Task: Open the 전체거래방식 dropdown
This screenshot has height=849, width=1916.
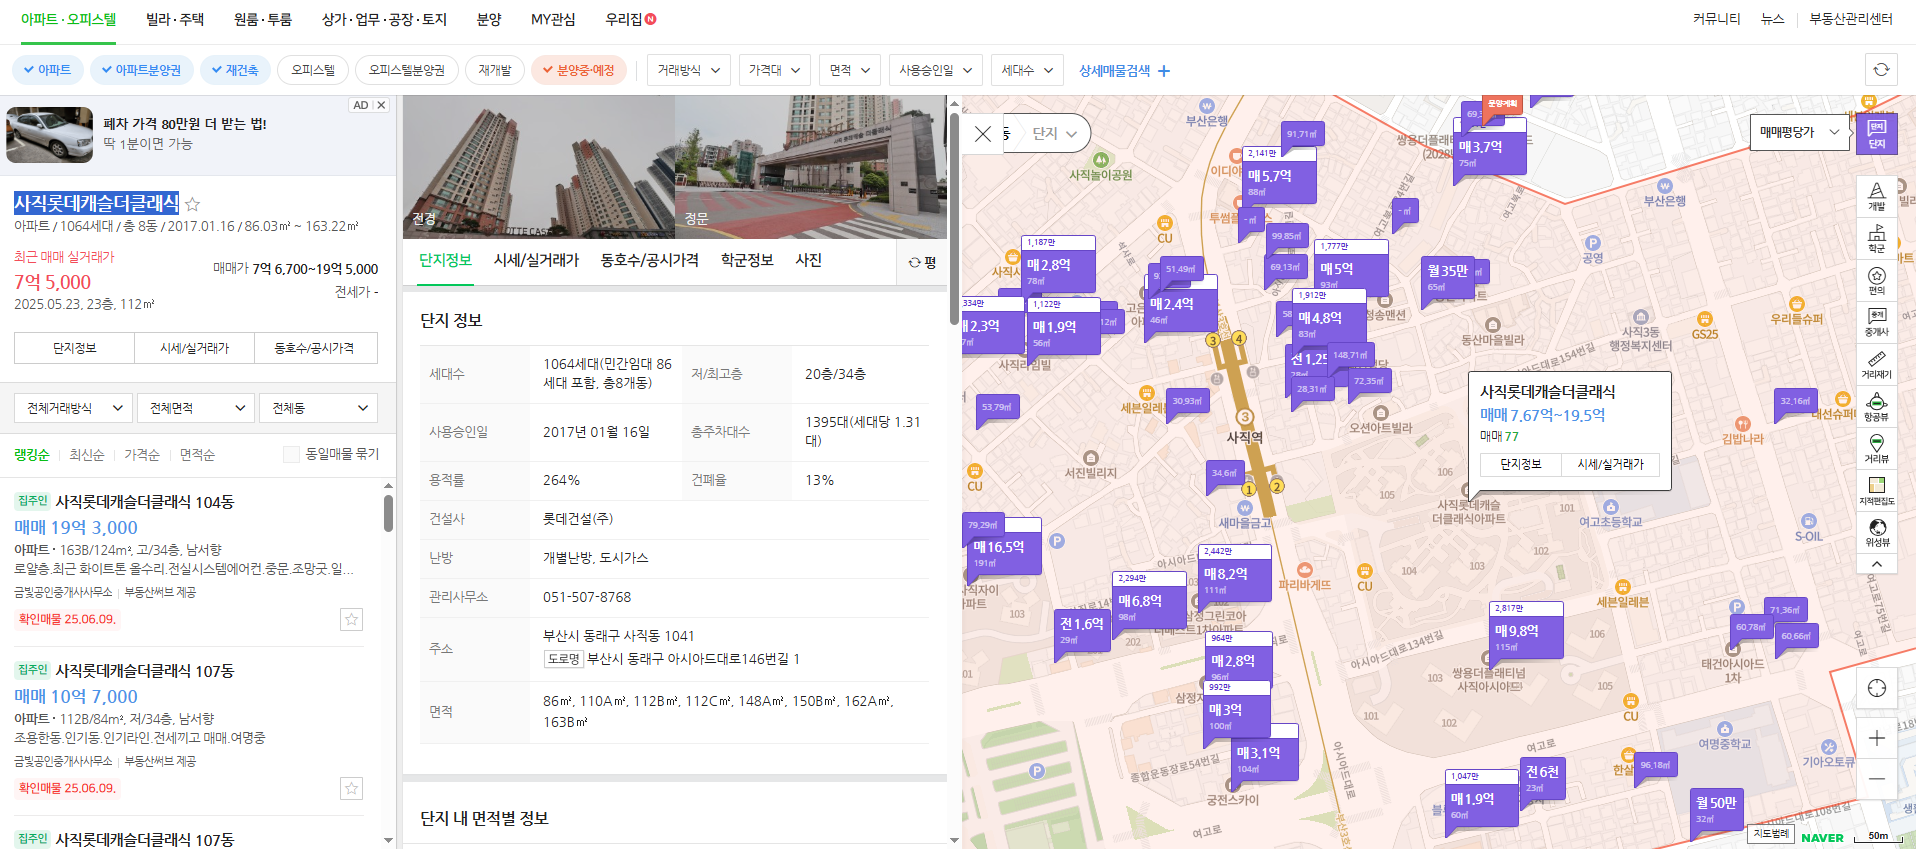Action: 73,408
